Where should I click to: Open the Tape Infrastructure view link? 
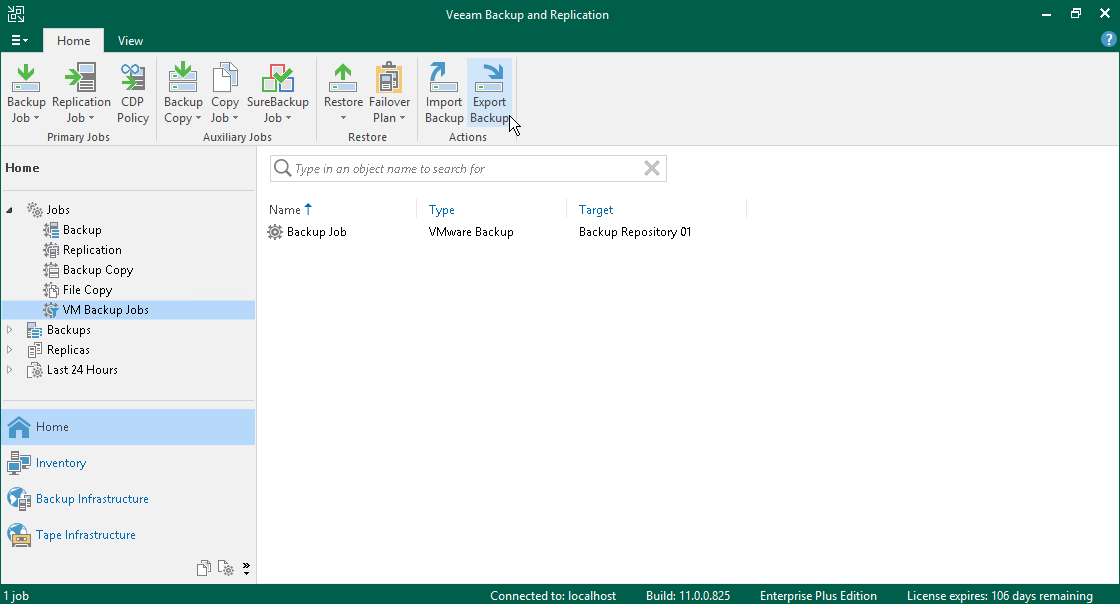coord(86,535)
